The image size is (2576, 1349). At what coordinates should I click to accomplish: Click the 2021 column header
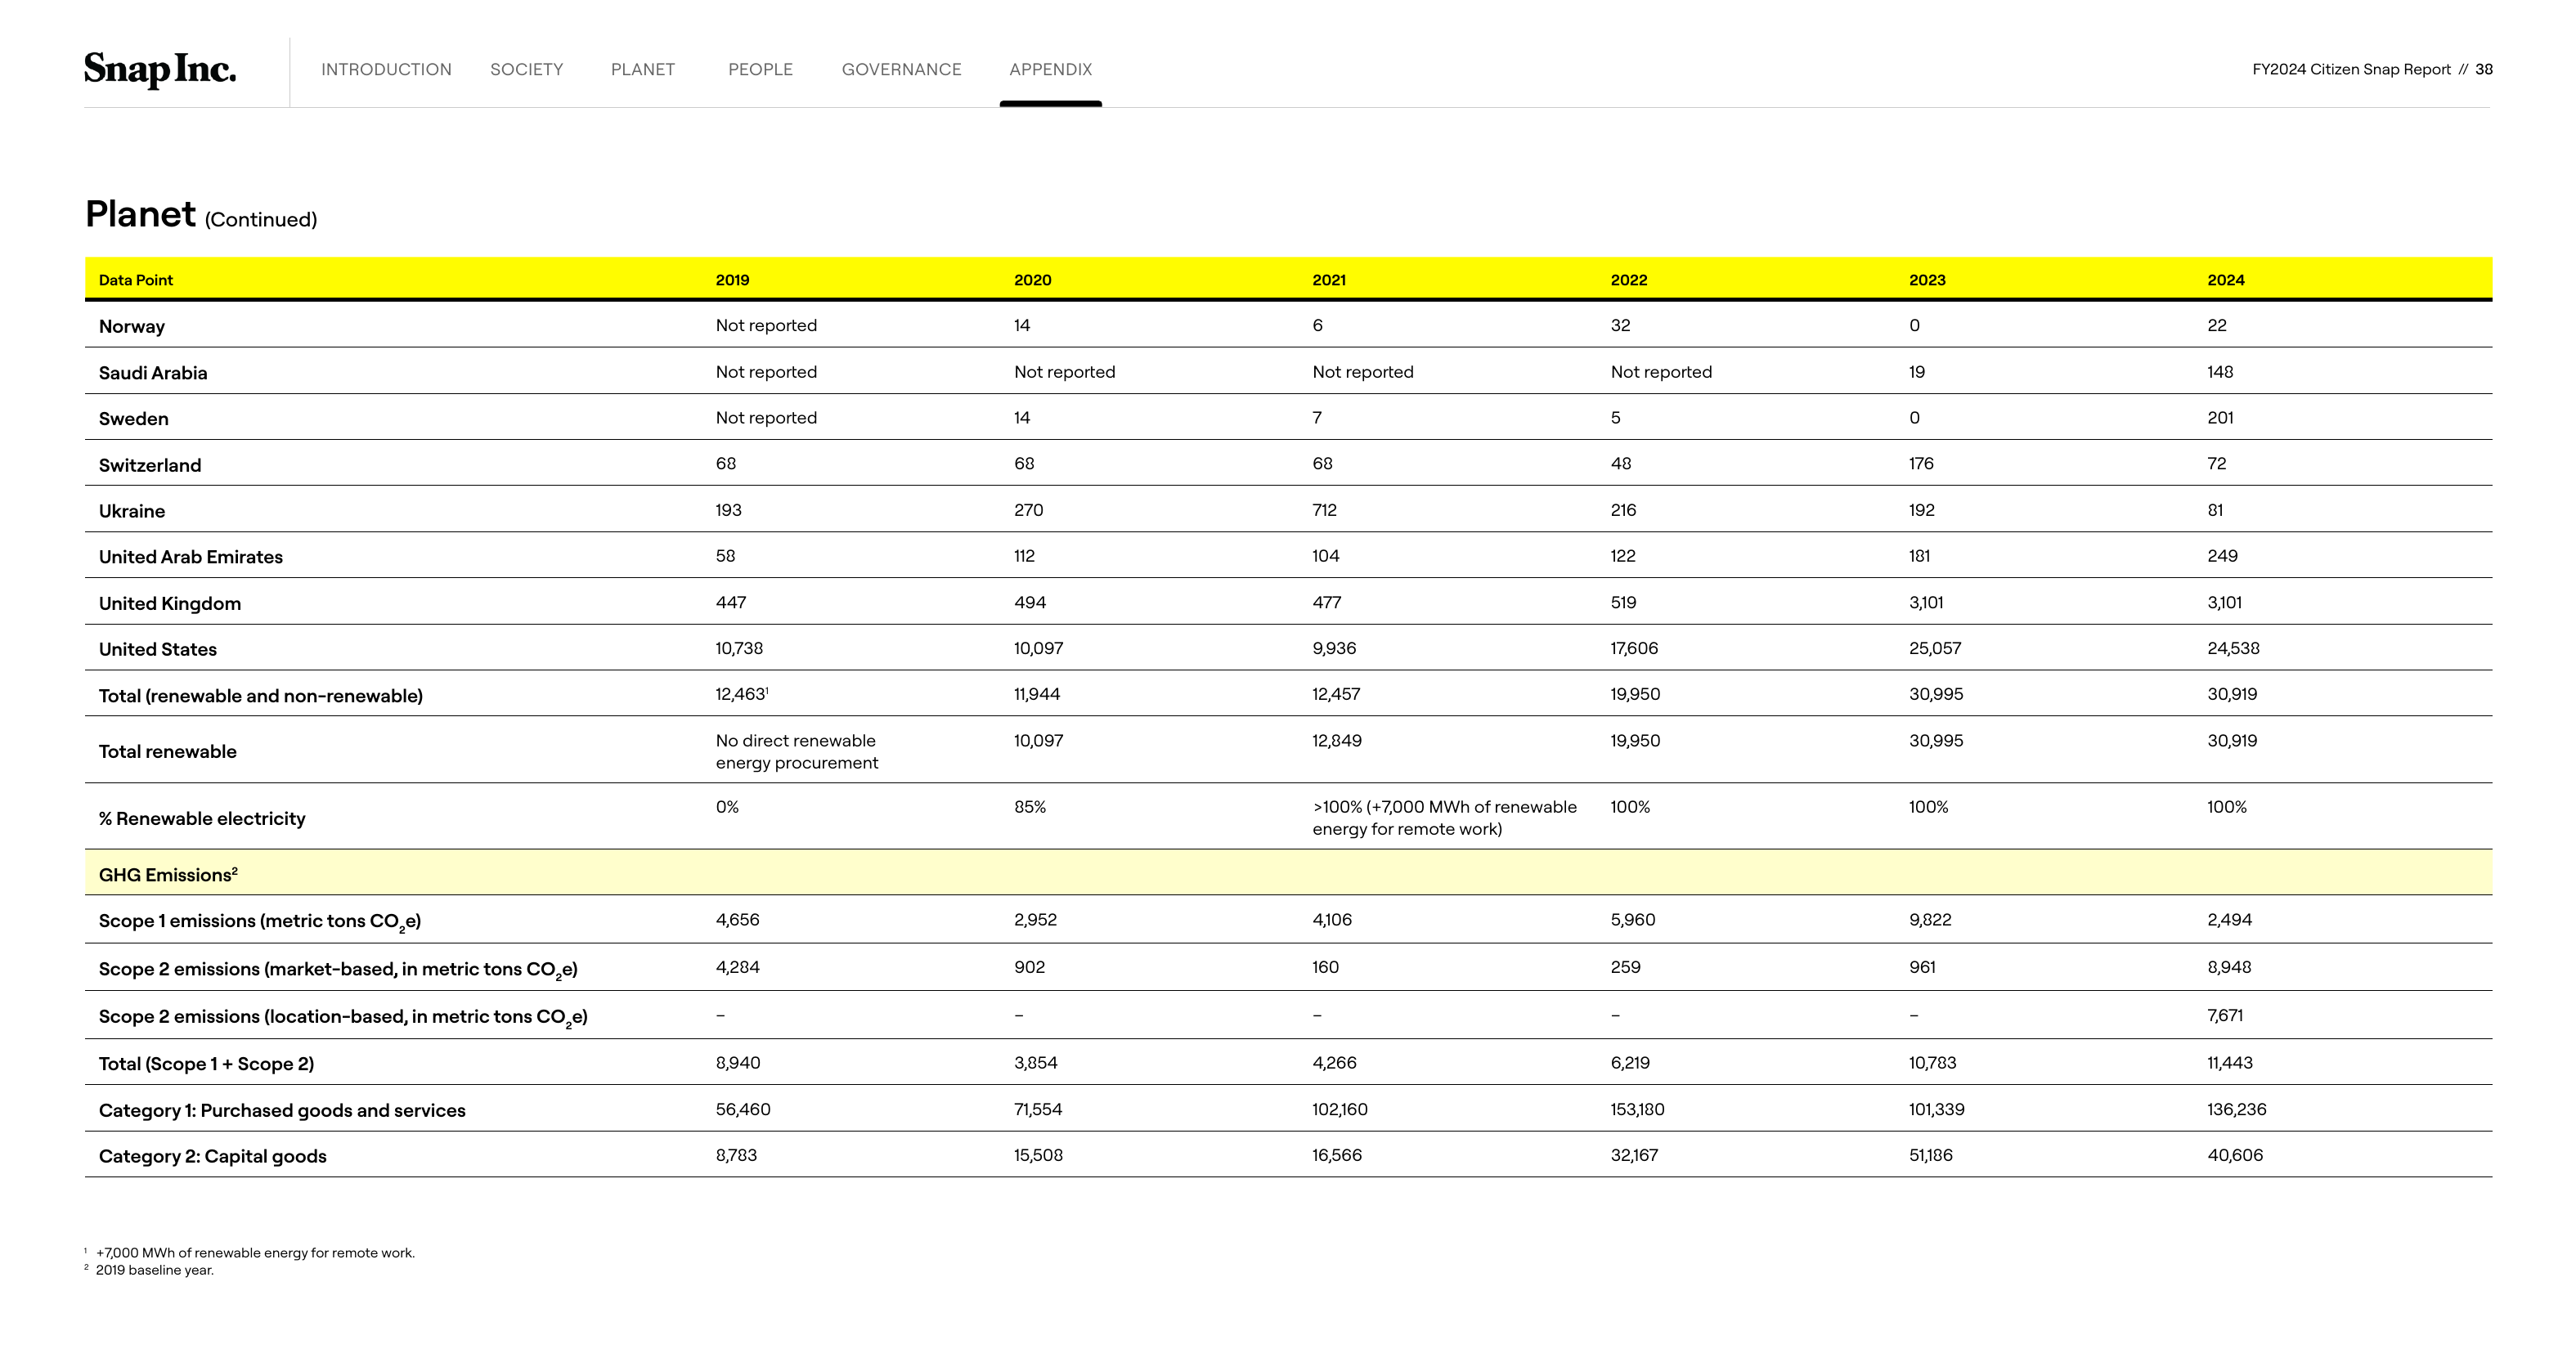coord(1329,280)
